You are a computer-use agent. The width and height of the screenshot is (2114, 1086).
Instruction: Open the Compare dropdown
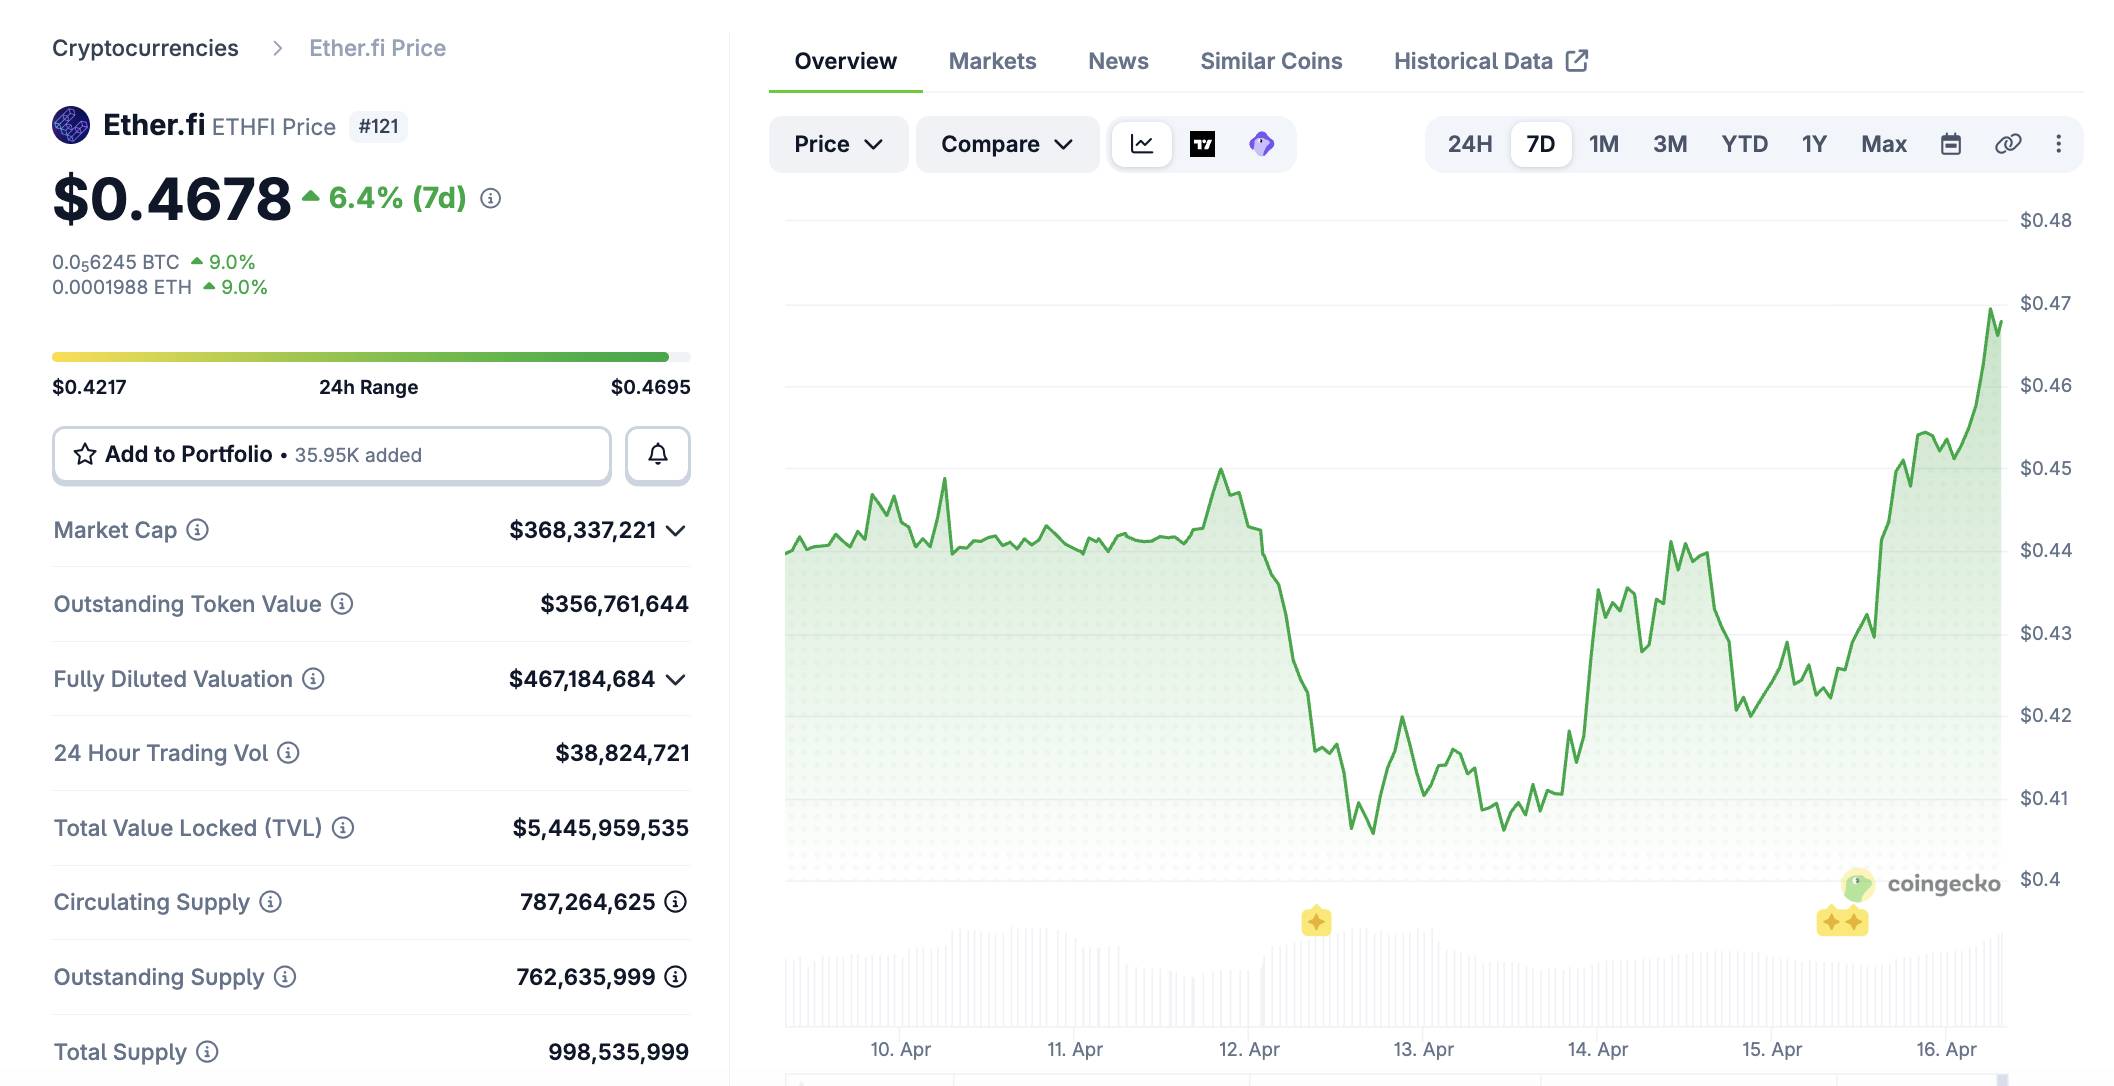click(x=1006, y=144)
